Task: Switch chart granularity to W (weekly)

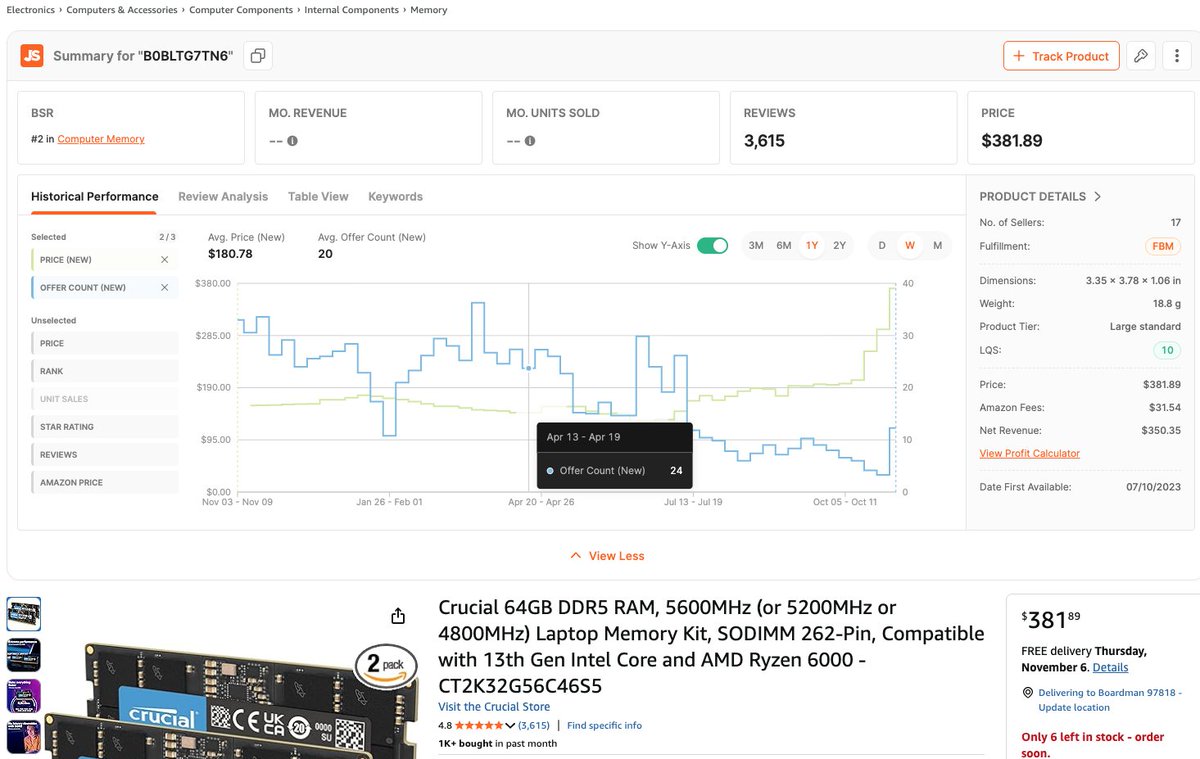Action: pos(910,246)
